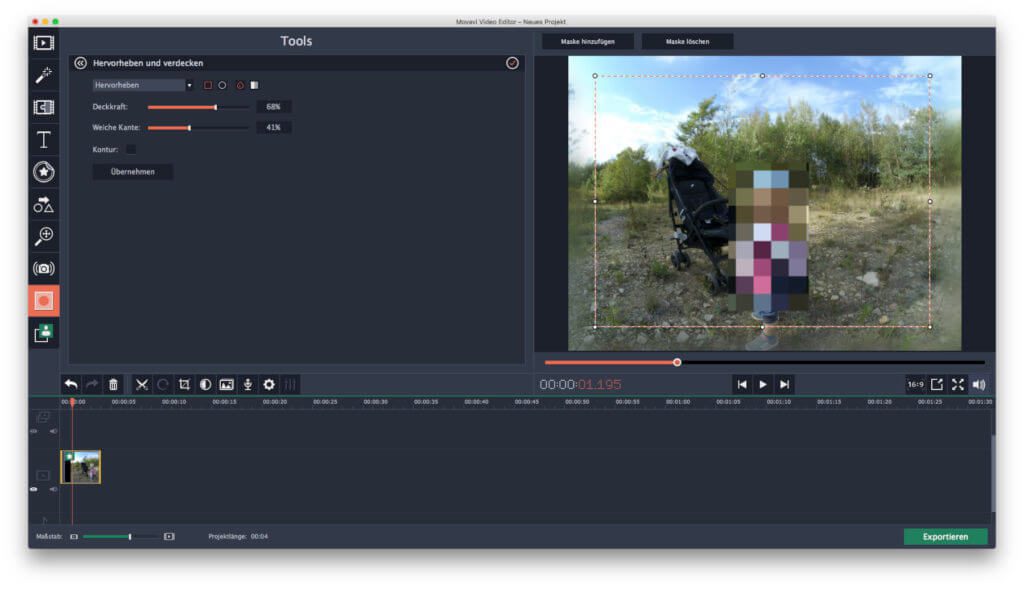Play the video preview
1024x589 pixels.
(763, 384)
